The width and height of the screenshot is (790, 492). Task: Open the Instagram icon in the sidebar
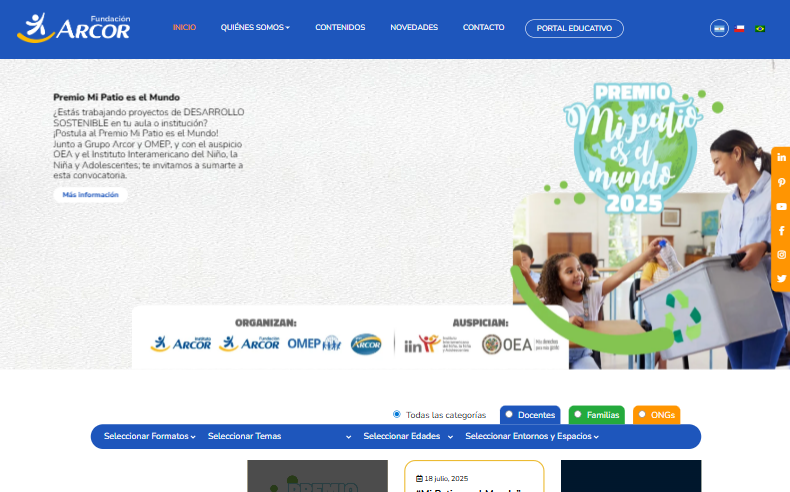pyautogui.click(x=781, y=255)
